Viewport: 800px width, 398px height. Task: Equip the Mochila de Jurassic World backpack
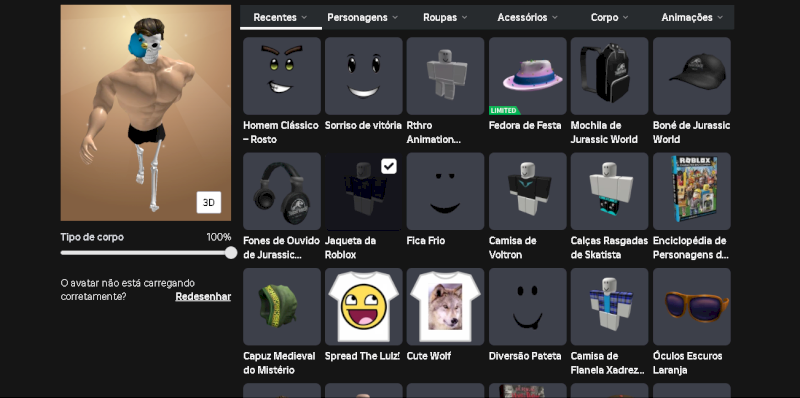click(x=609, y=76)
